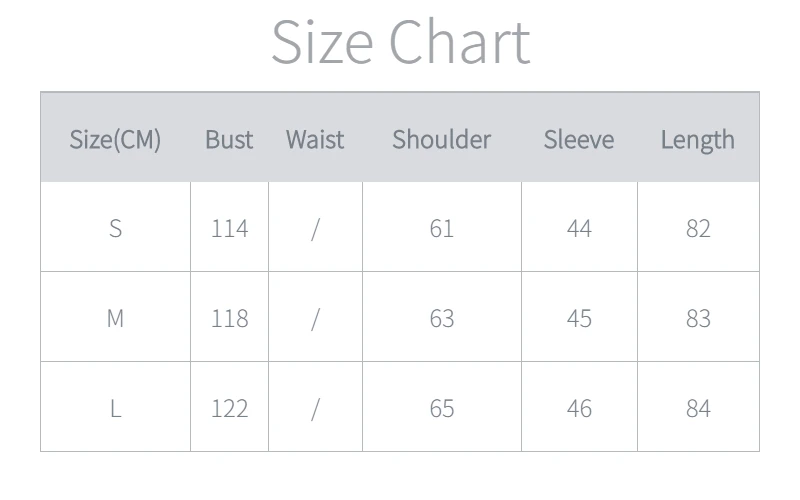Click the Shoulder column header
800x500 pixels.
pos(441,139)
